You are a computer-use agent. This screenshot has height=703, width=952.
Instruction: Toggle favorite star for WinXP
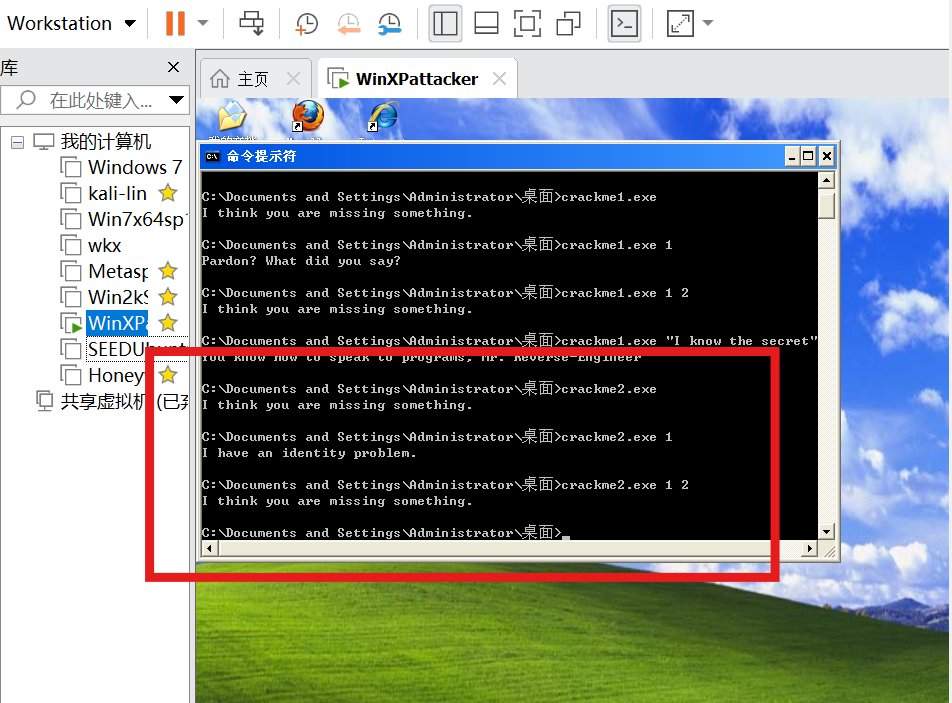[x=168, y=323]
